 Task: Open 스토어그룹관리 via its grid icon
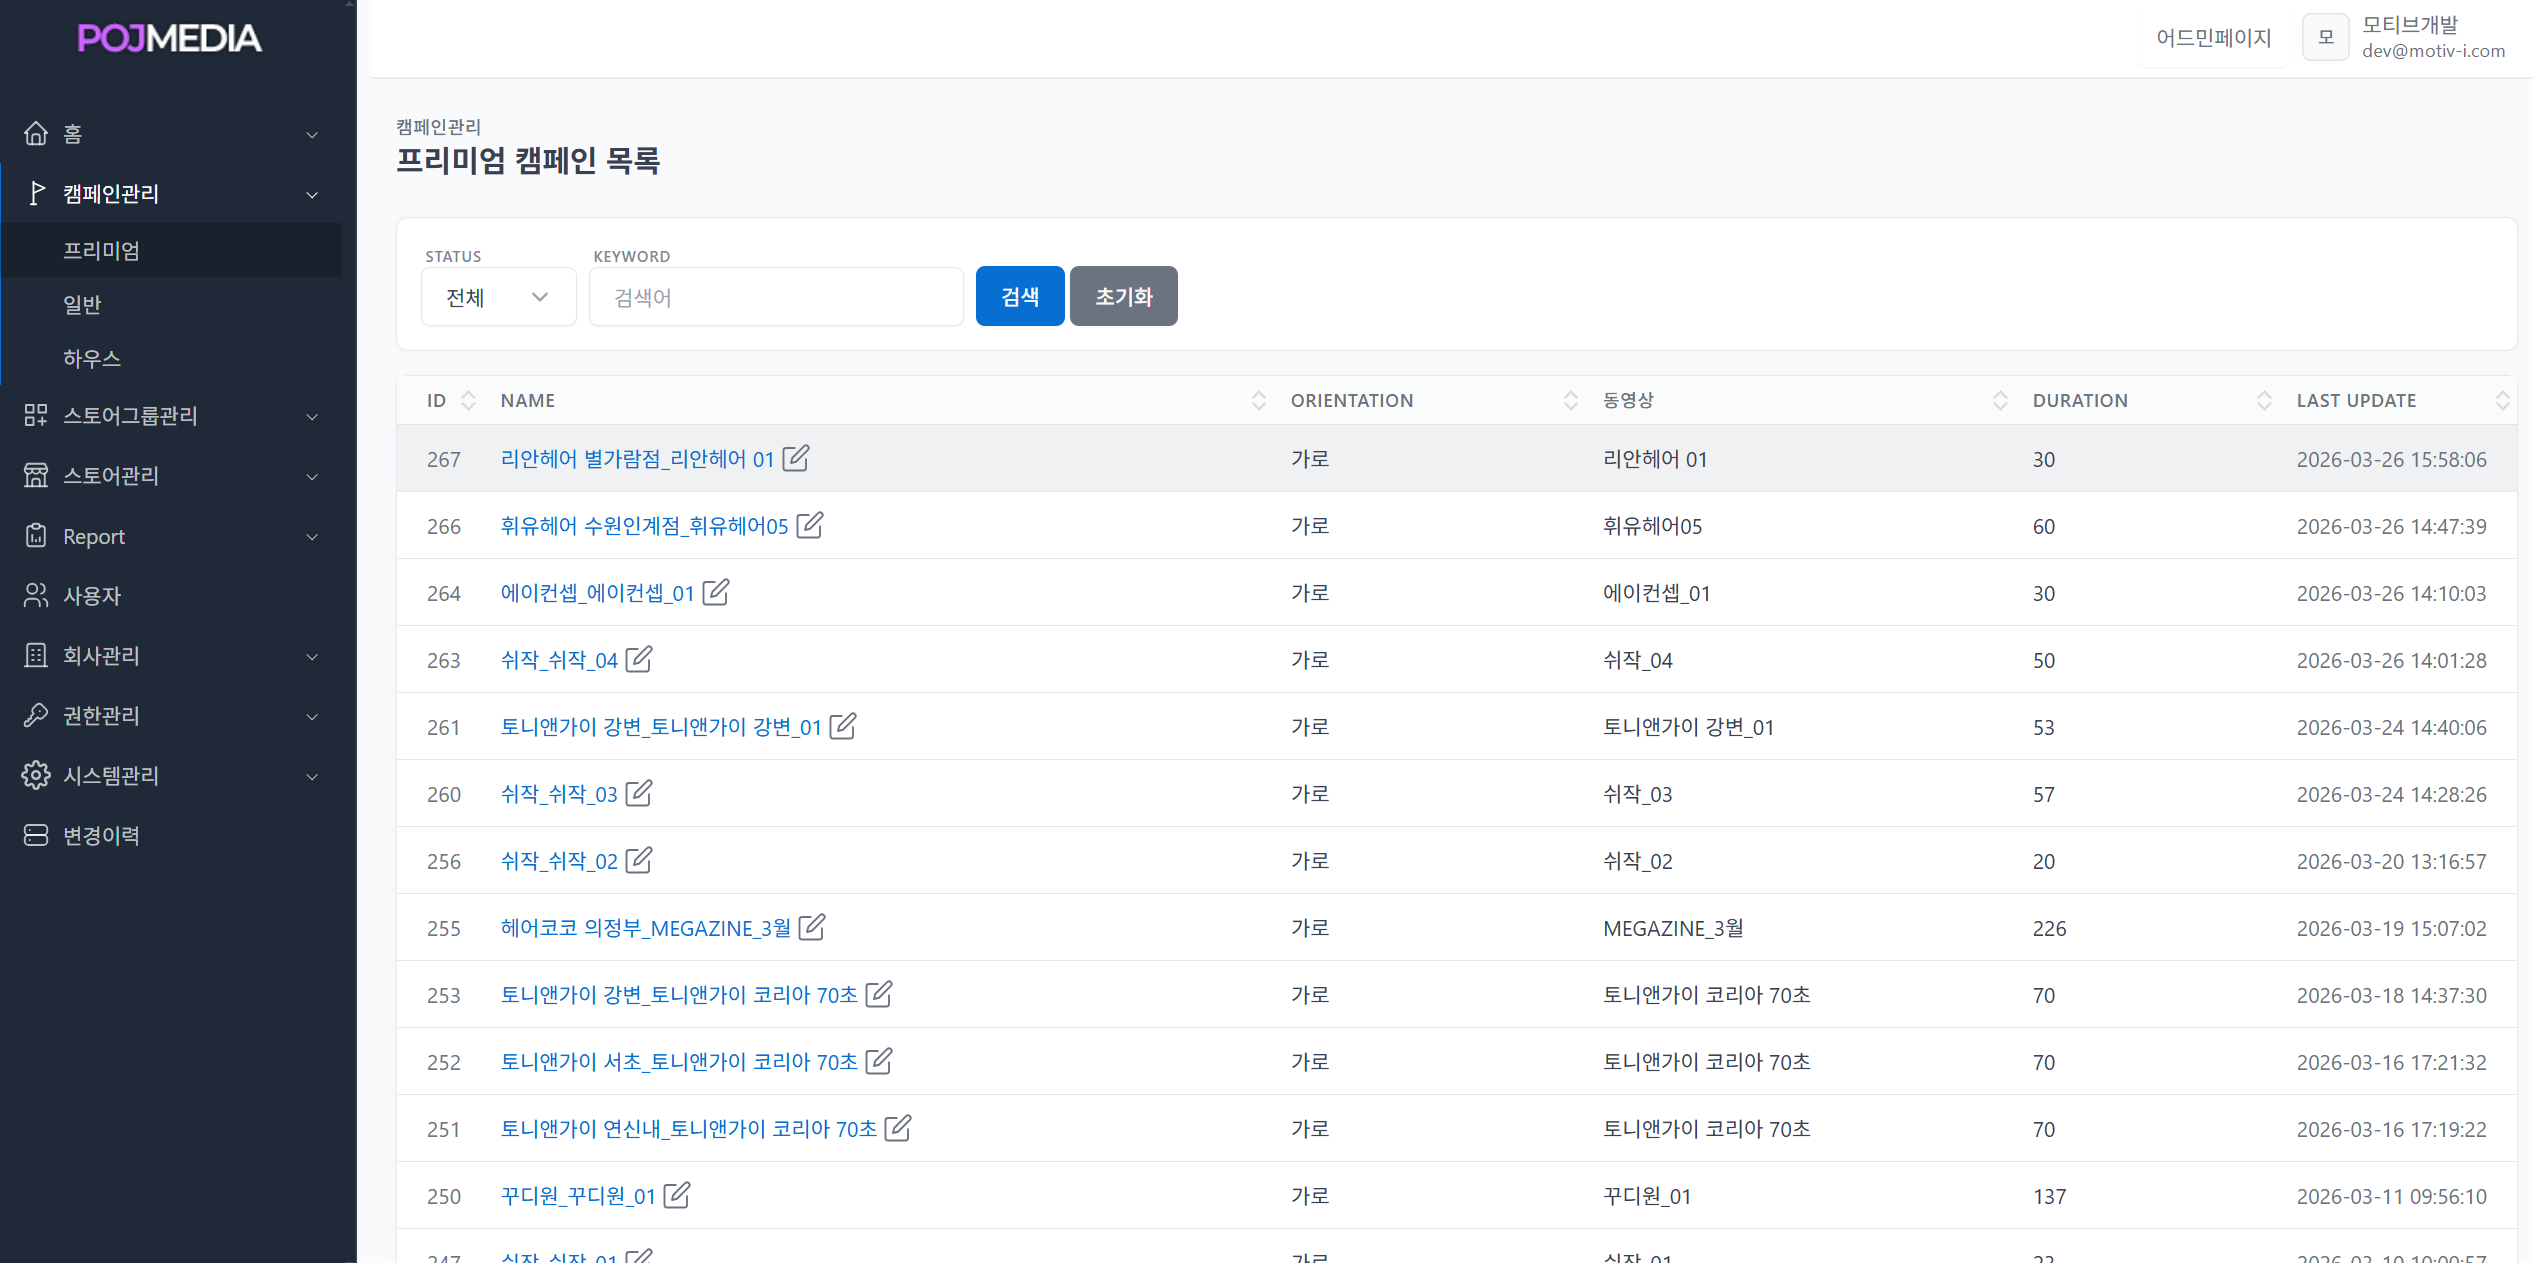coord(36,416)
